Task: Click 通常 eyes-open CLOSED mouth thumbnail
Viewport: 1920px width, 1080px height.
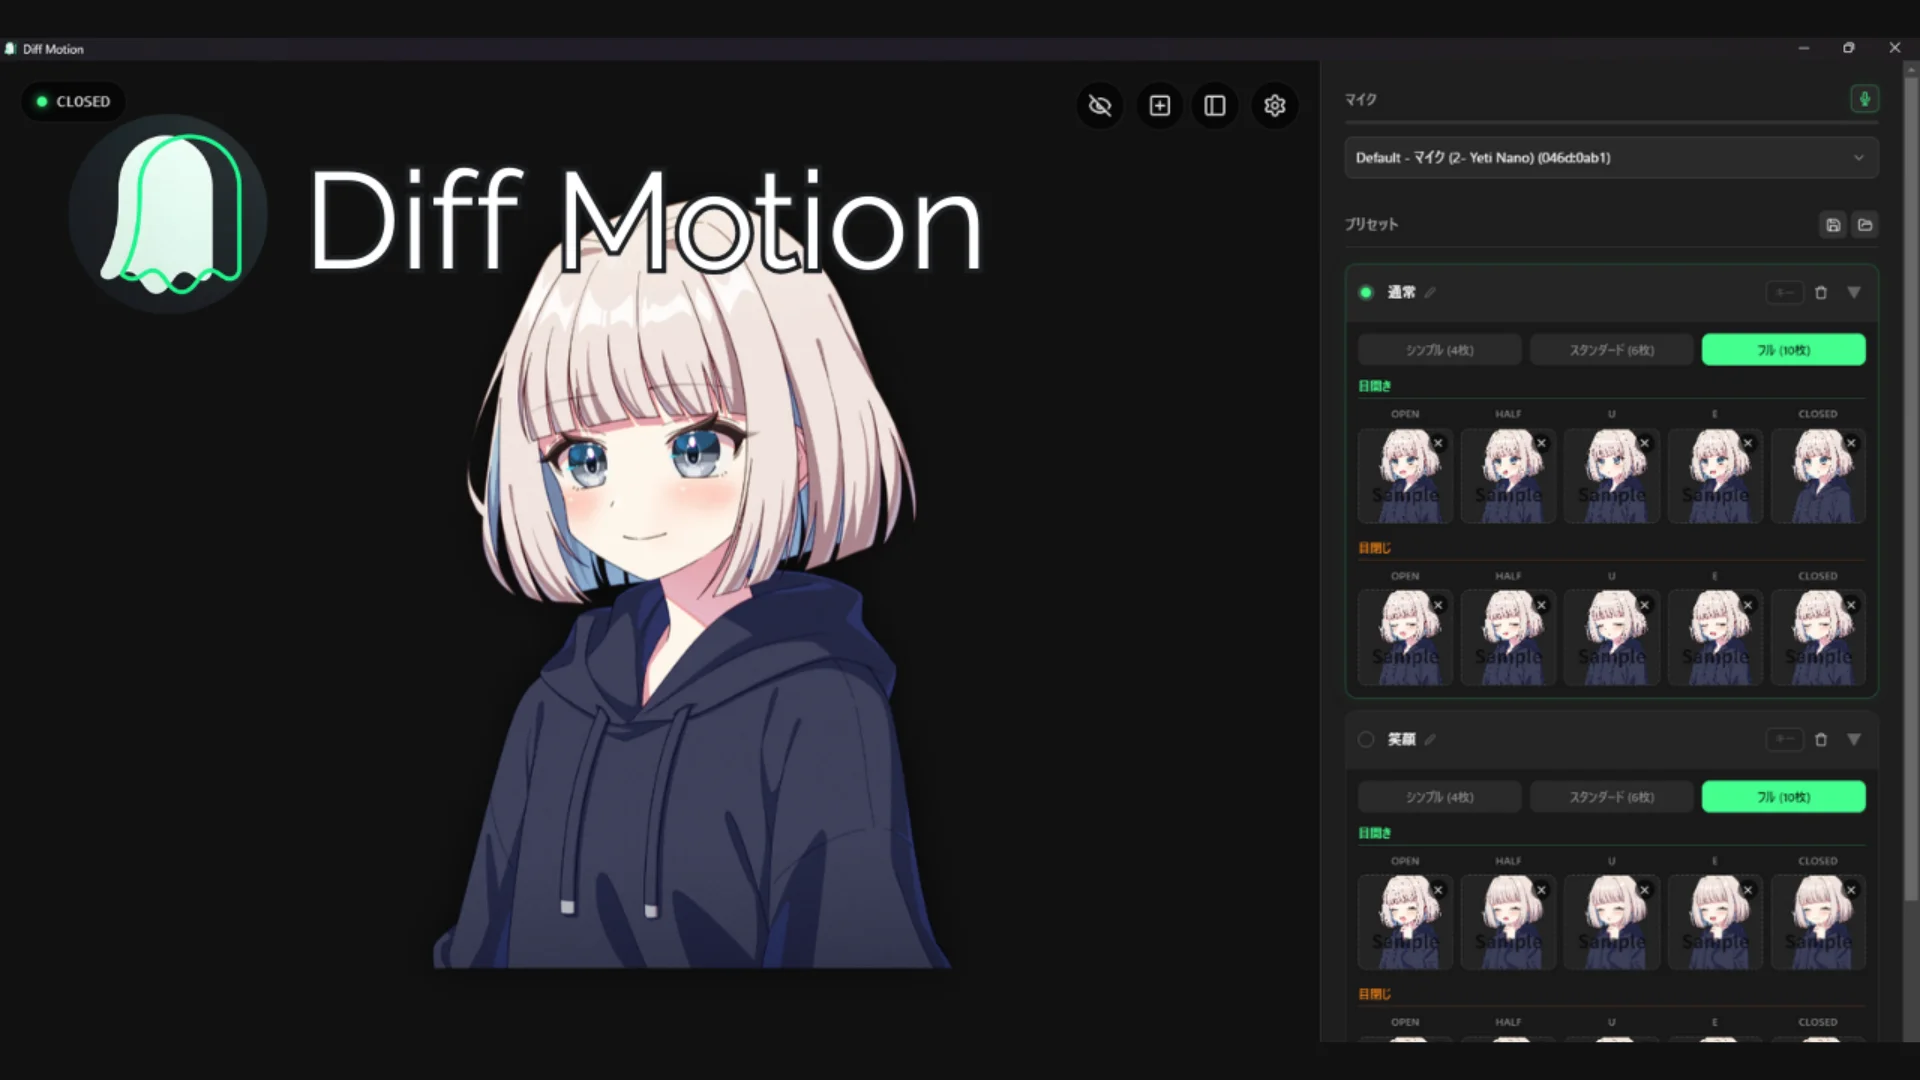Action: click(1818, 476)
